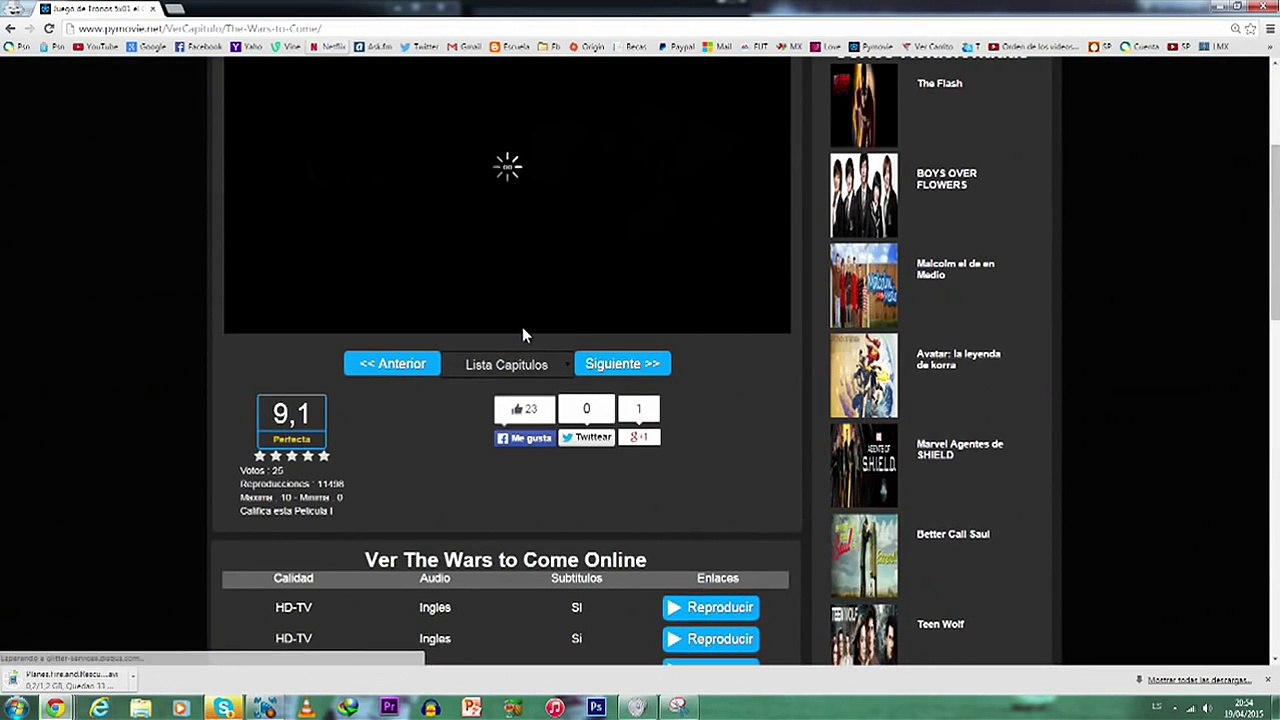
Task: Click the video player loading area
Action: point(507,196)
